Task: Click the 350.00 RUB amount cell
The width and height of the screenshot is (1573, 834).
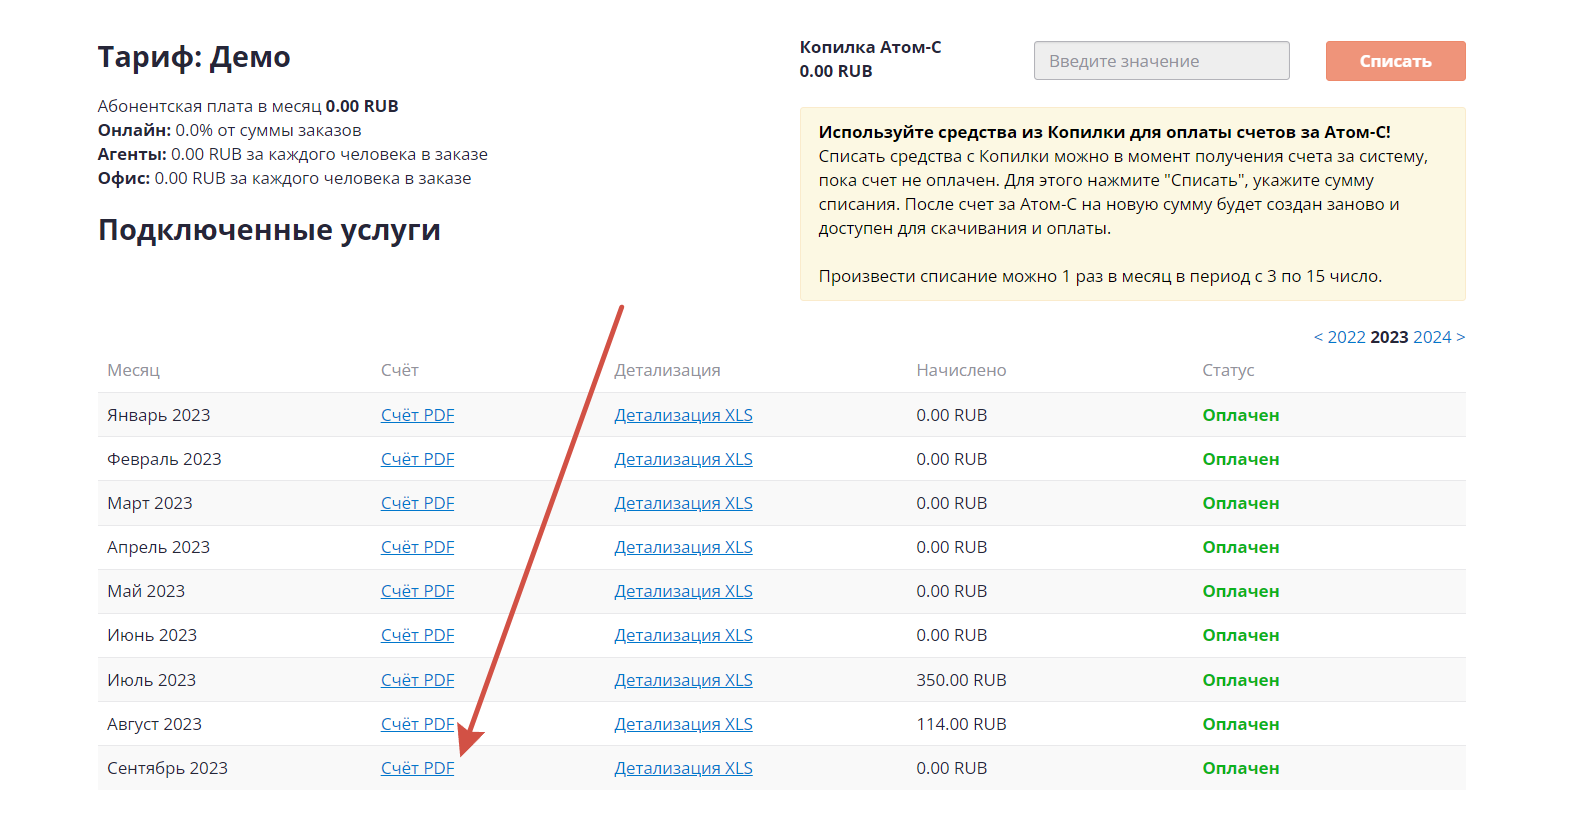Action: [x=961, y=680]
